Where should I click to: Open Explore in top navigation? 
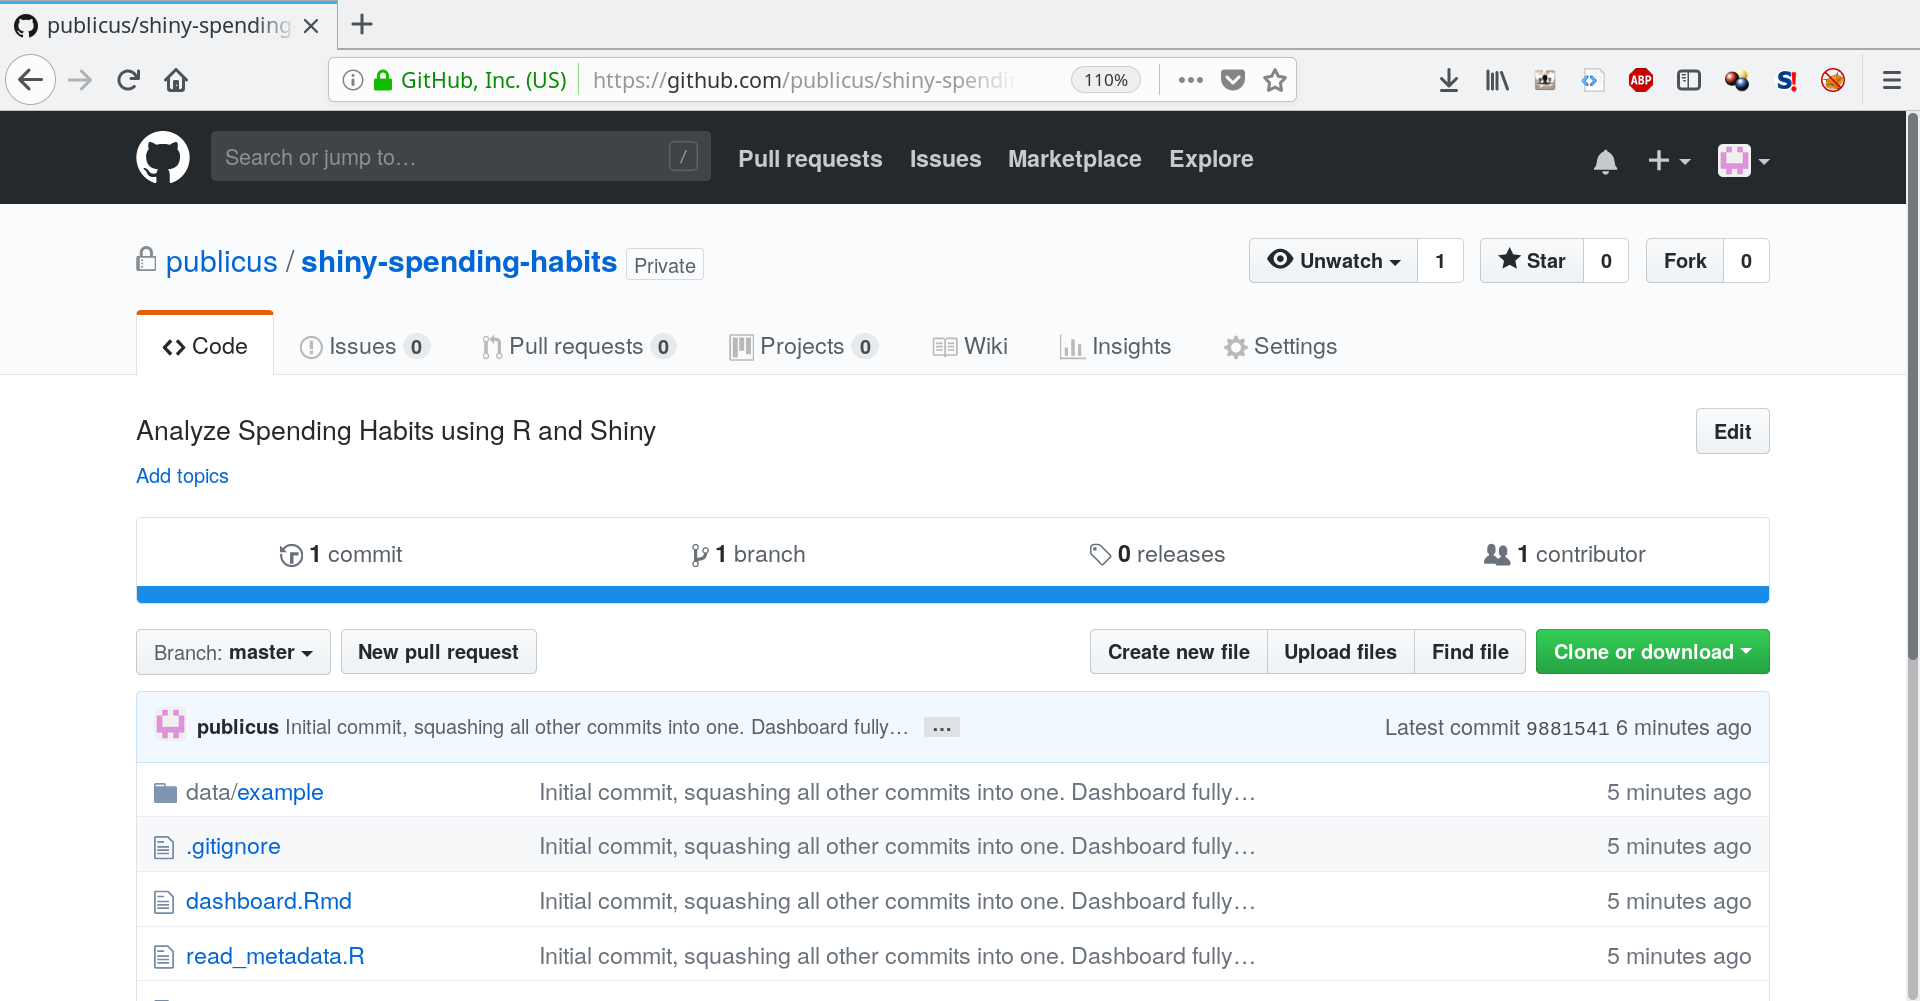[1211, 159]
